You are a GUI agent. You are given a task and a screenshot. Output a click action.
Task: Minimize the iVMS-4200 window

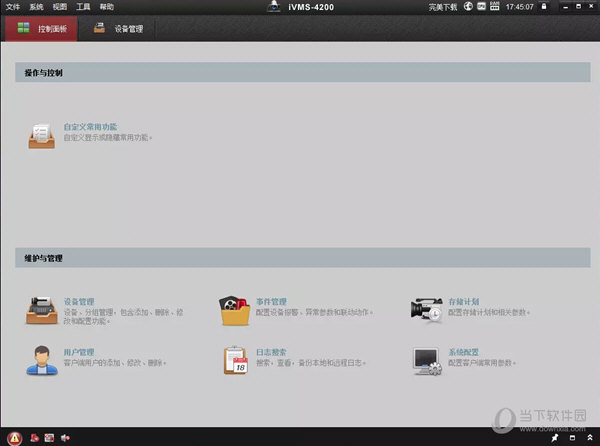566,7
